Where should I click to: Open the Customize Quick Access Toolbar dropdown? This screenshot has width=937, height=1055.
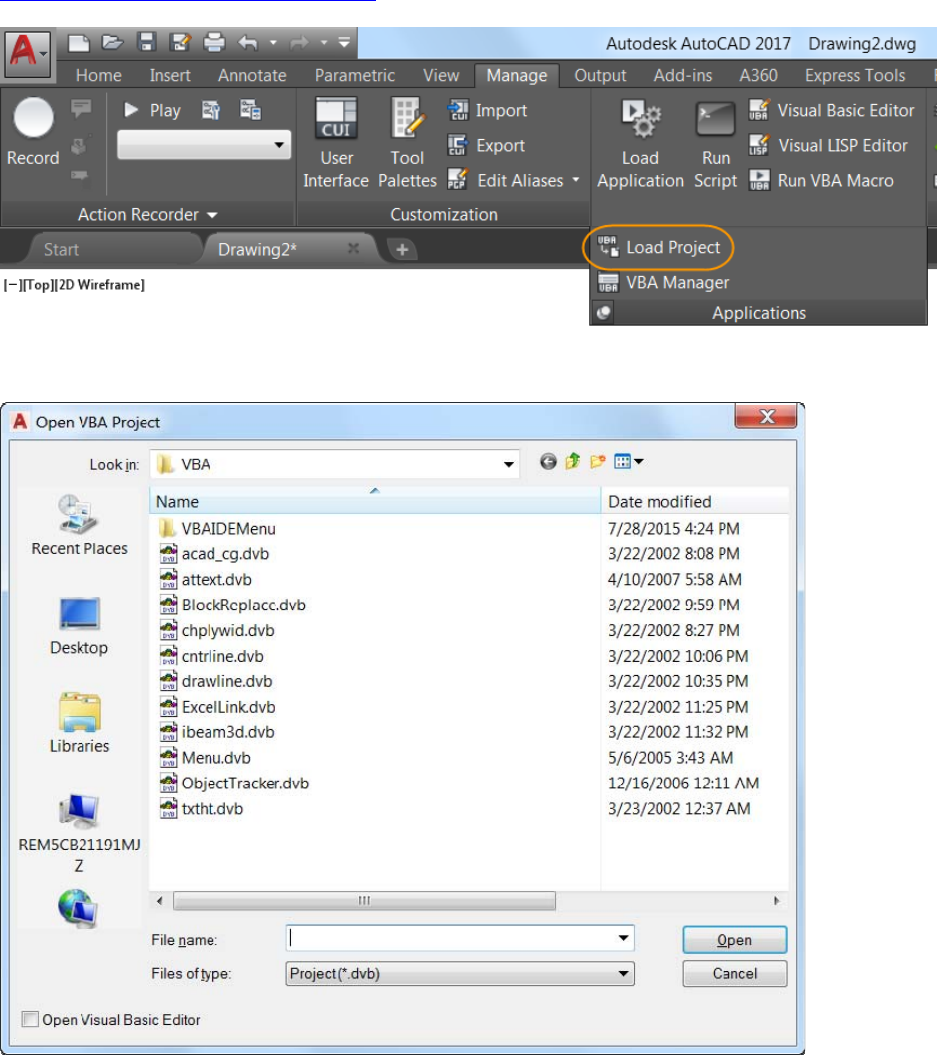coord(344,43)
